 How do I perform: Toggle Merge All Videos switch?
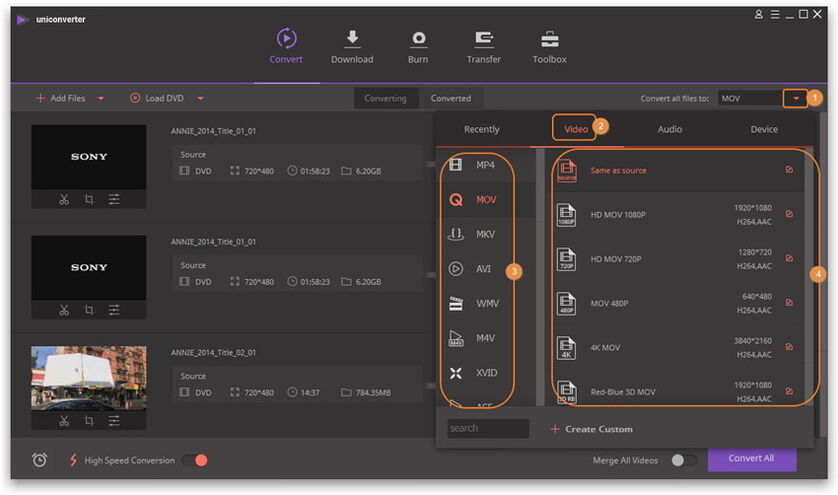coord(683,460)
